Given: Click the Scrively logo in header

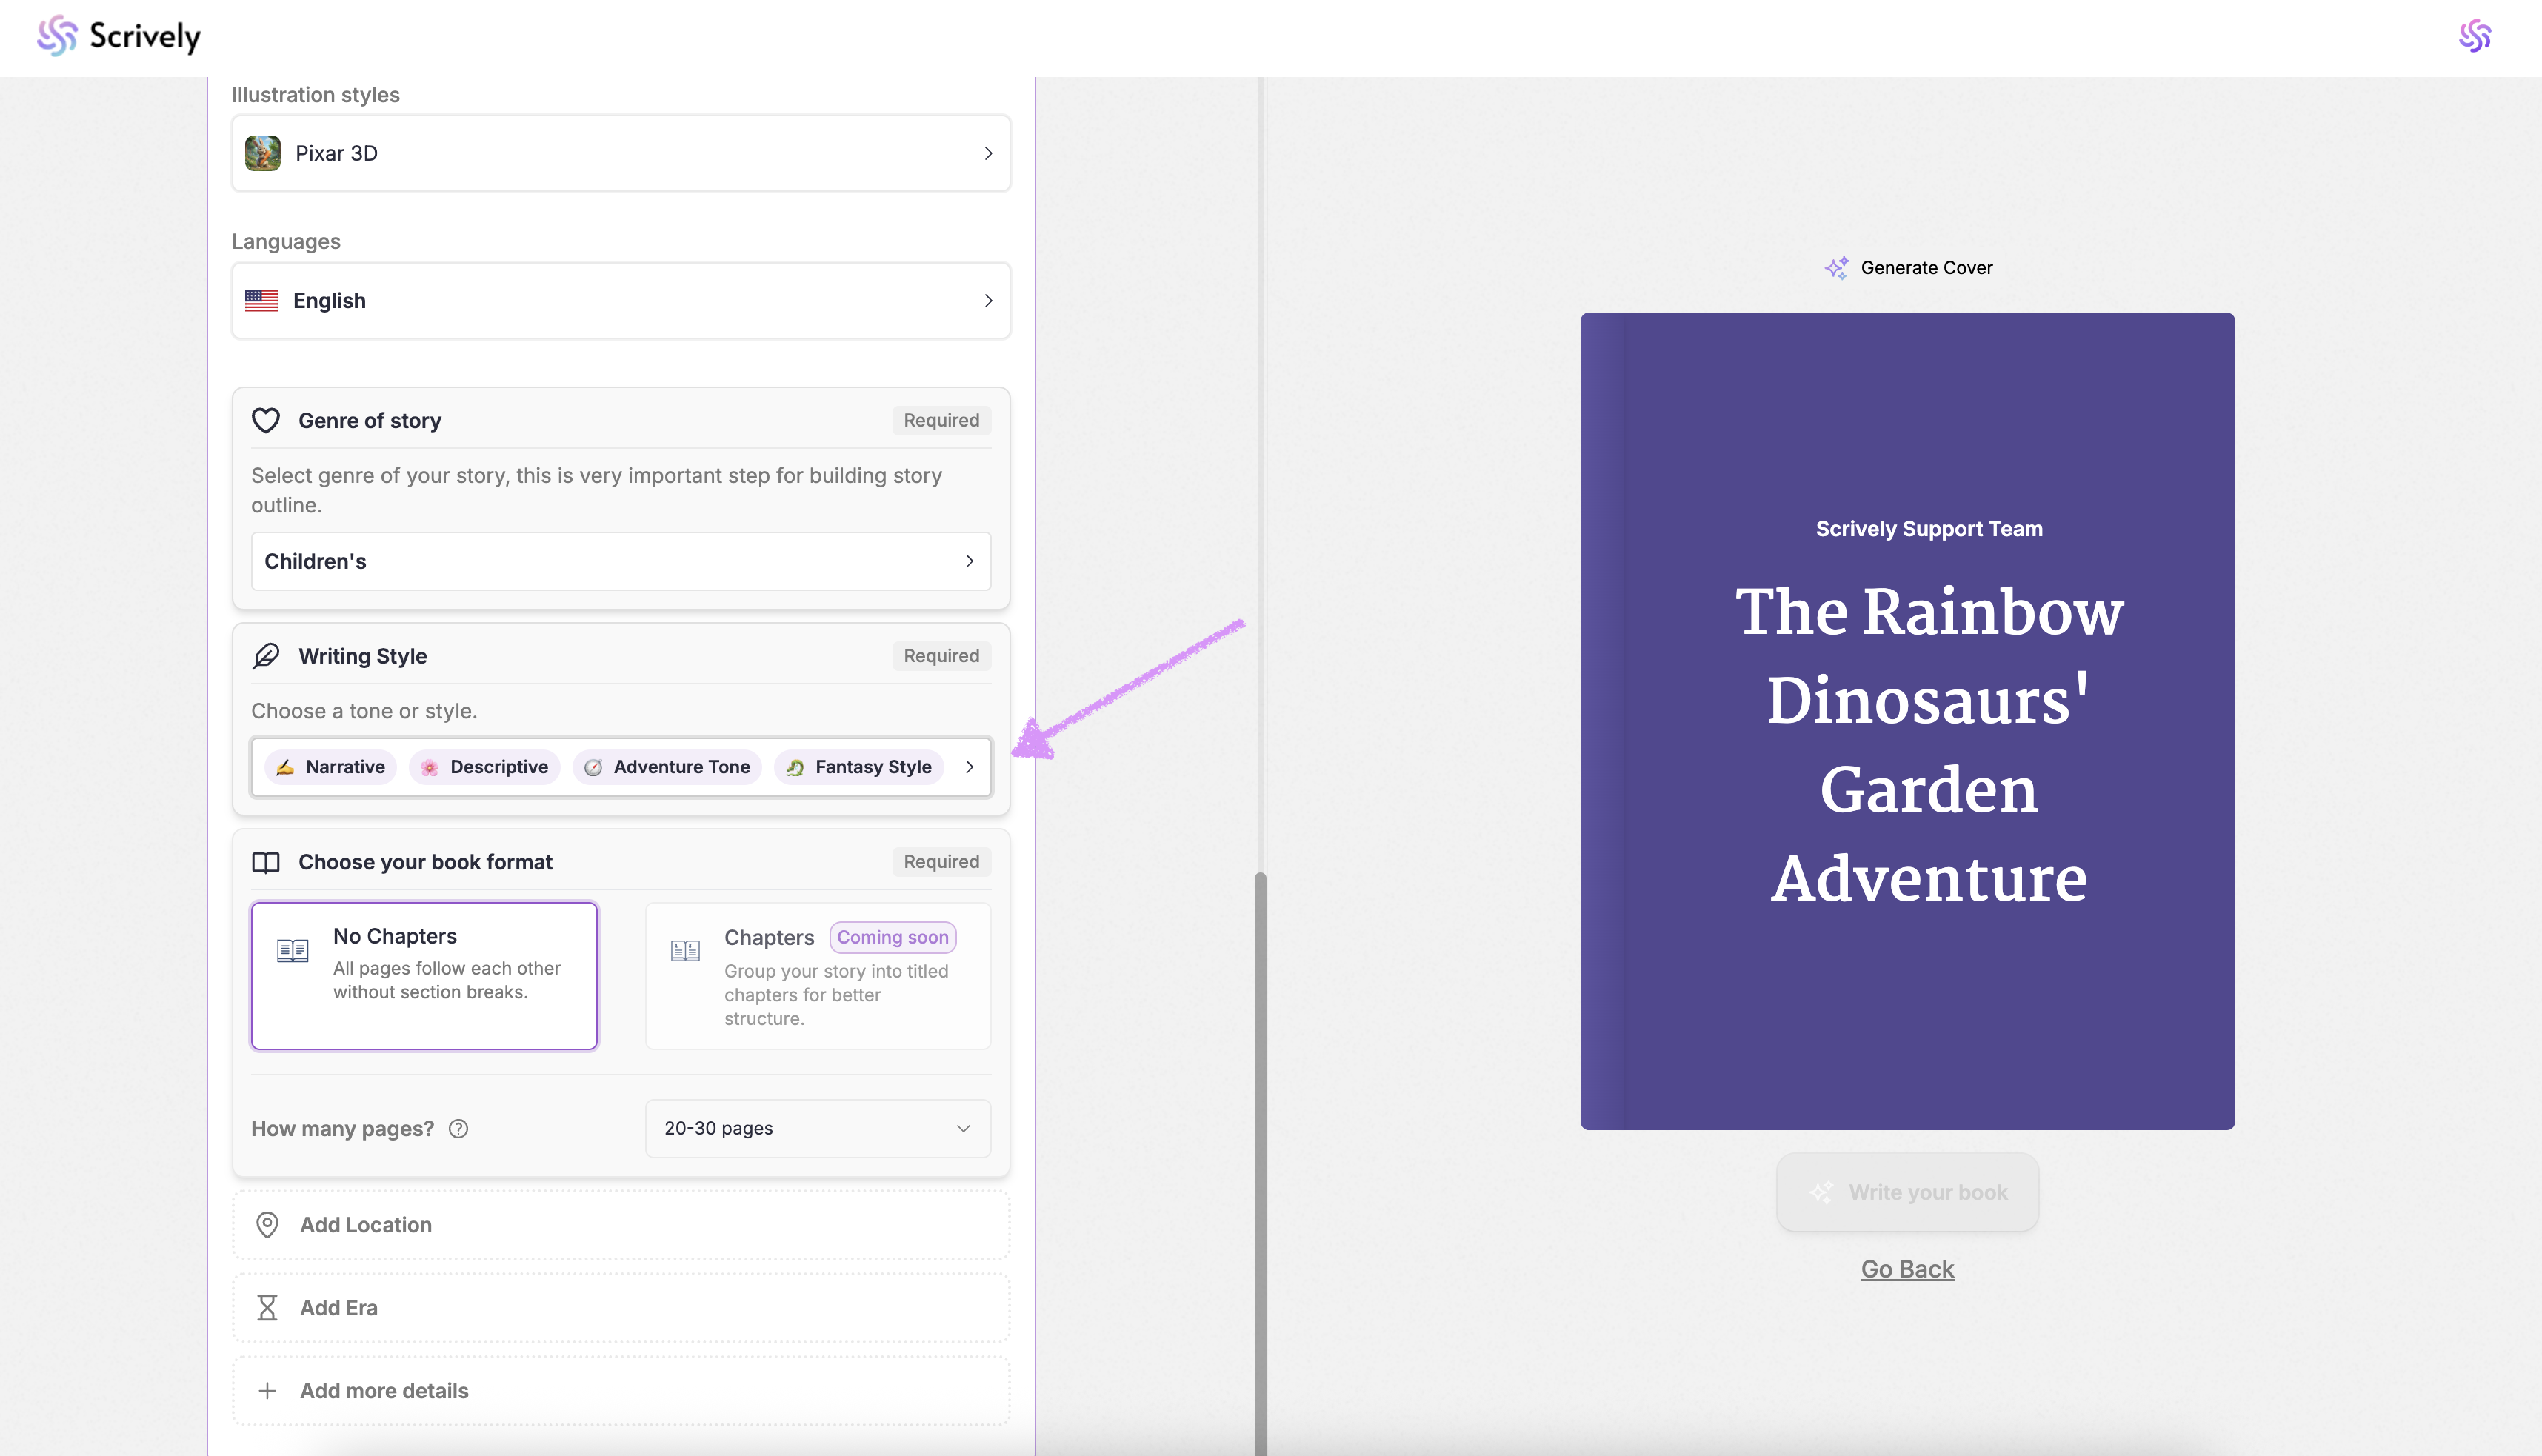Looking at the screenshot, I should point(118,36).
